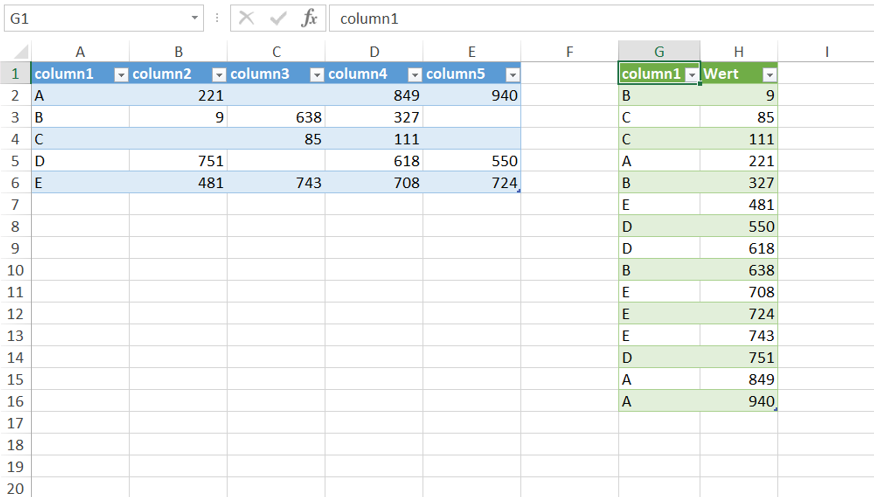Click cell containing 481 in column2
The image size is (874, 497).
tap(178, 183)
